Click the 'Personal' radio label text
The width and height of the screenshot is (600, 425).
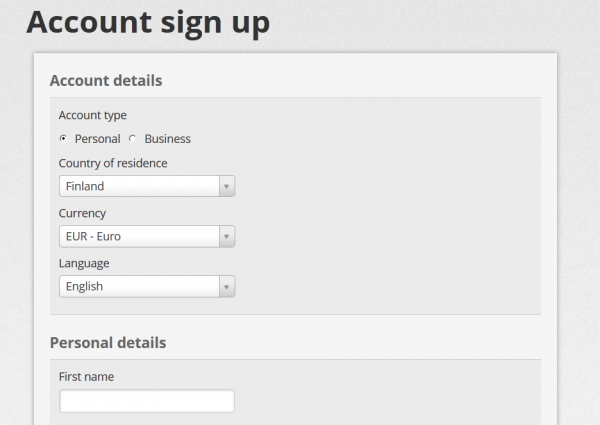point(98,139)
